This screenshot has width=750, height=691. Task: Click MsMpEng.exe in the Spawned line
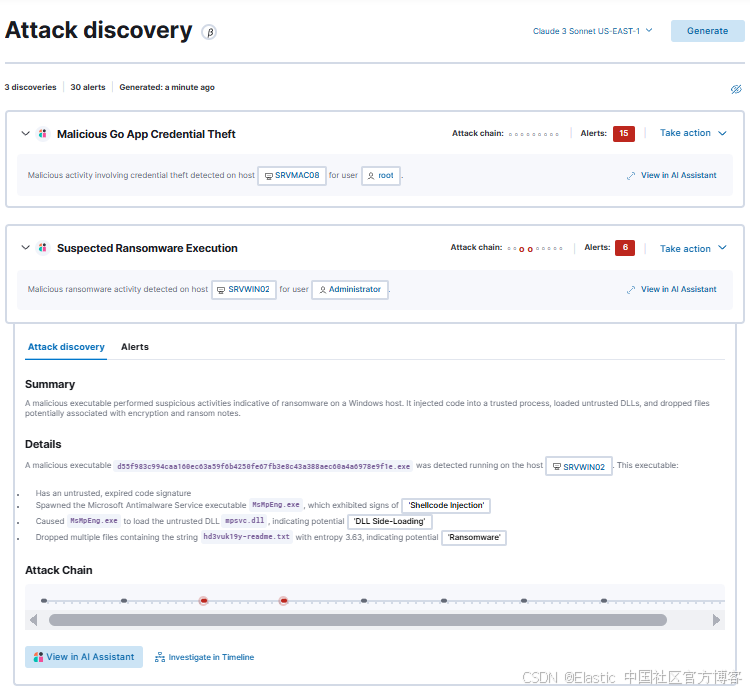point(276,505)
